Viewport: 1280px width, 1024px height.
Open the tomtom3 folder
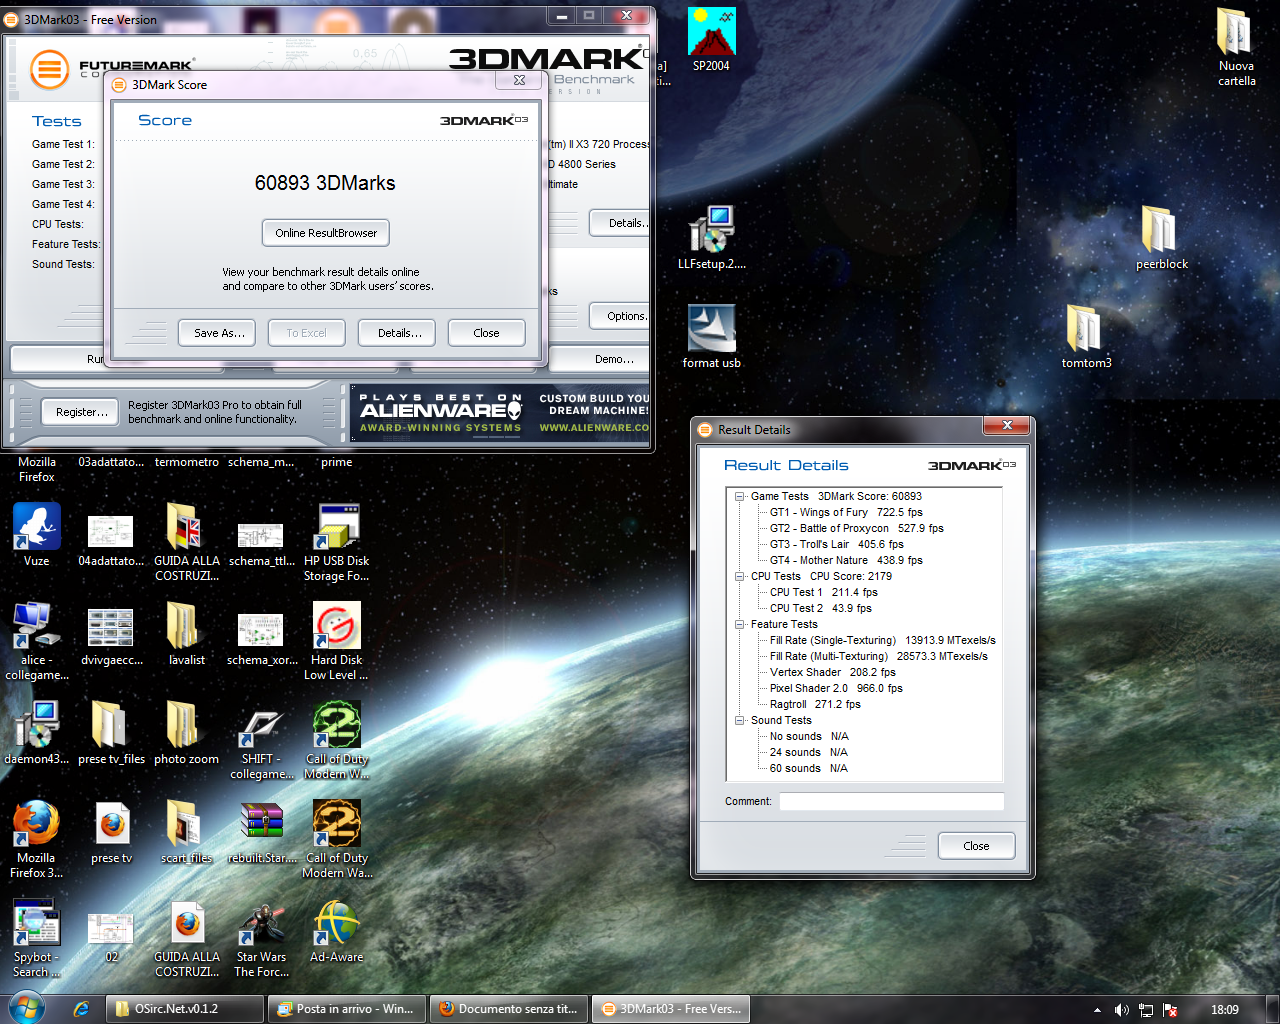point(1086,337)
